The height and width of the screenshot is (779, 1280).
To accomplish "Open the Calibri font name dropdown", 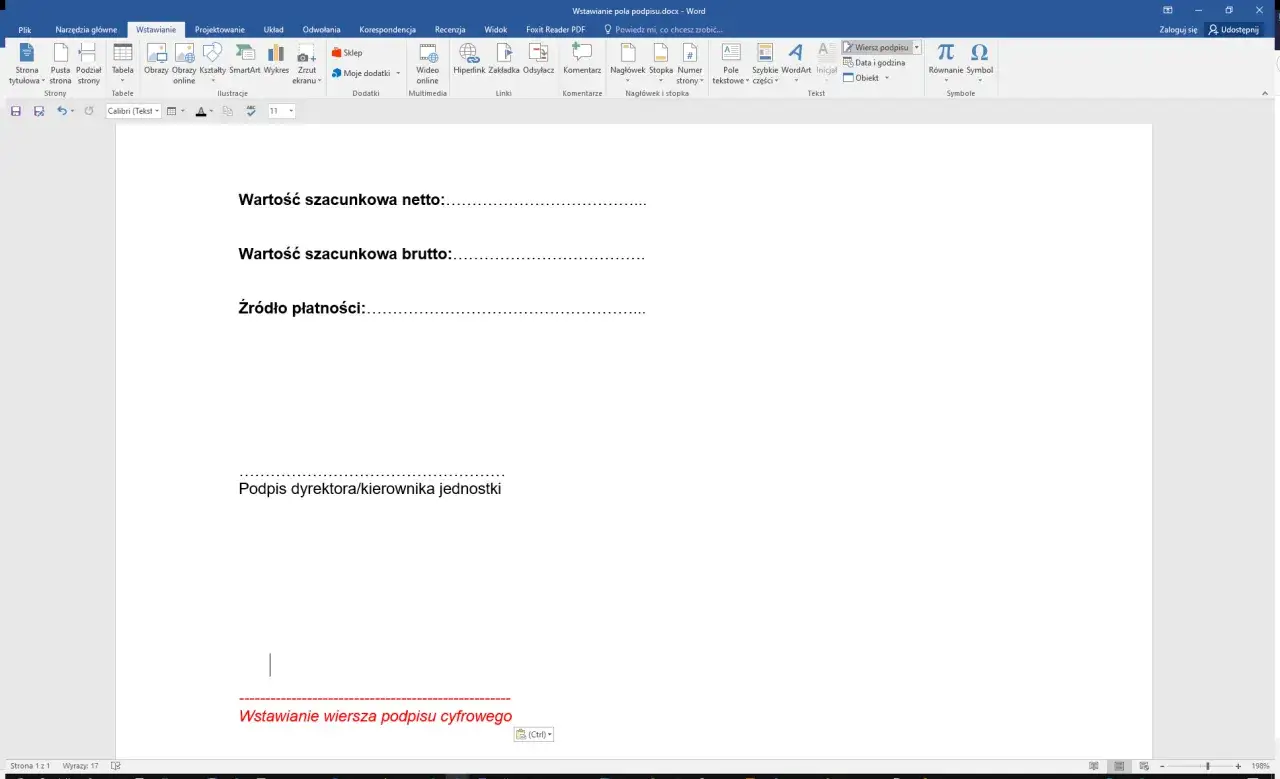I will click(134, 111).
